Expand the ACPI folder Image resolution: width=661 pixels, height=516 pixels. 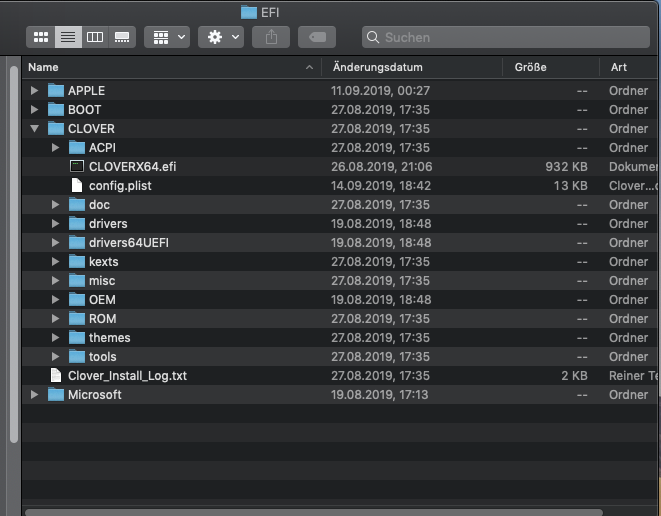click(x=55, y=148)
